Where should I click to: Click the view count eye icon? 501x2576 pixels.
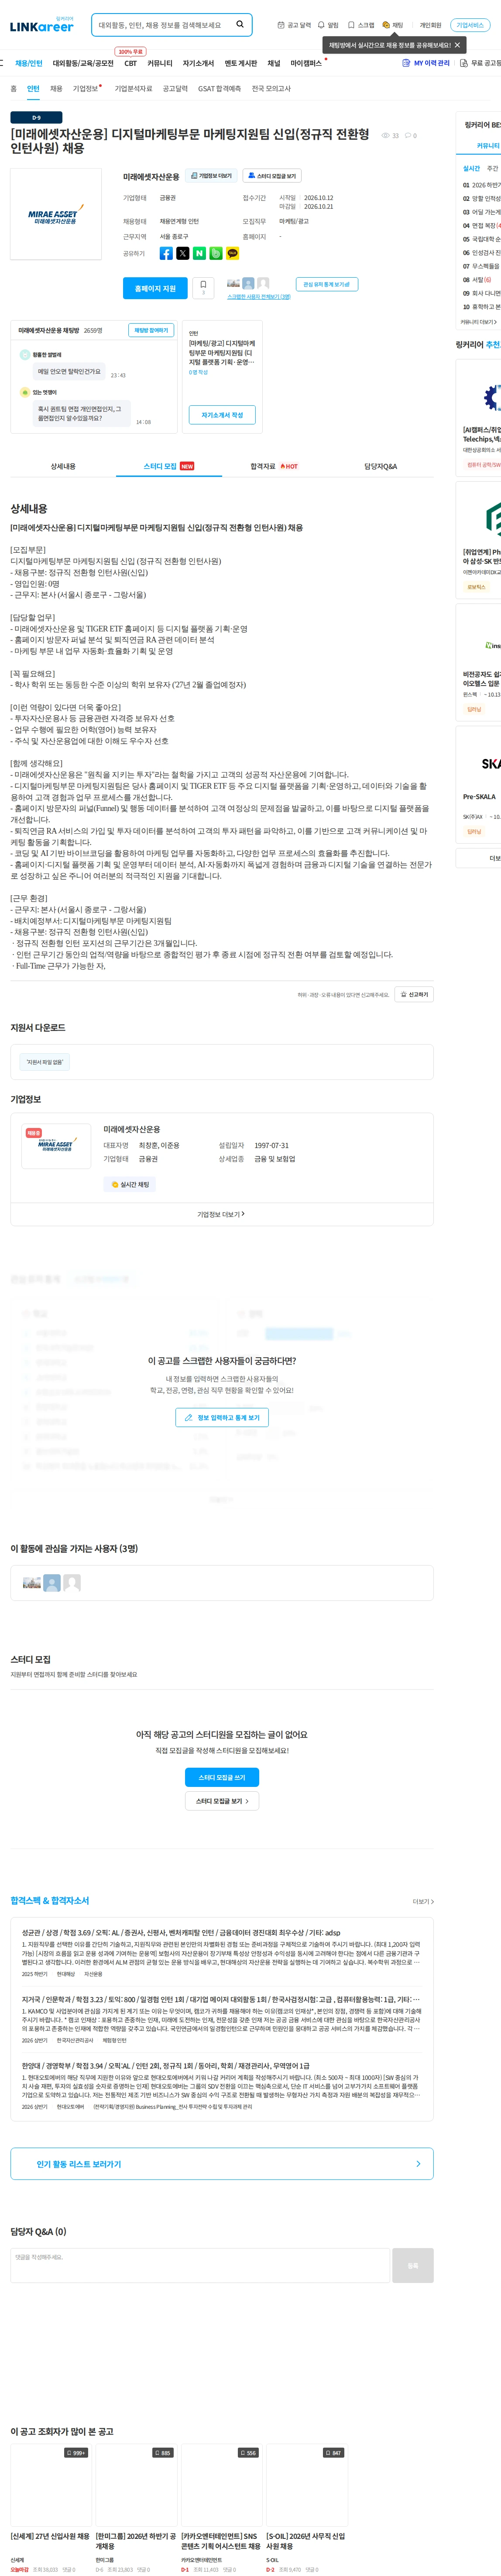385,135
